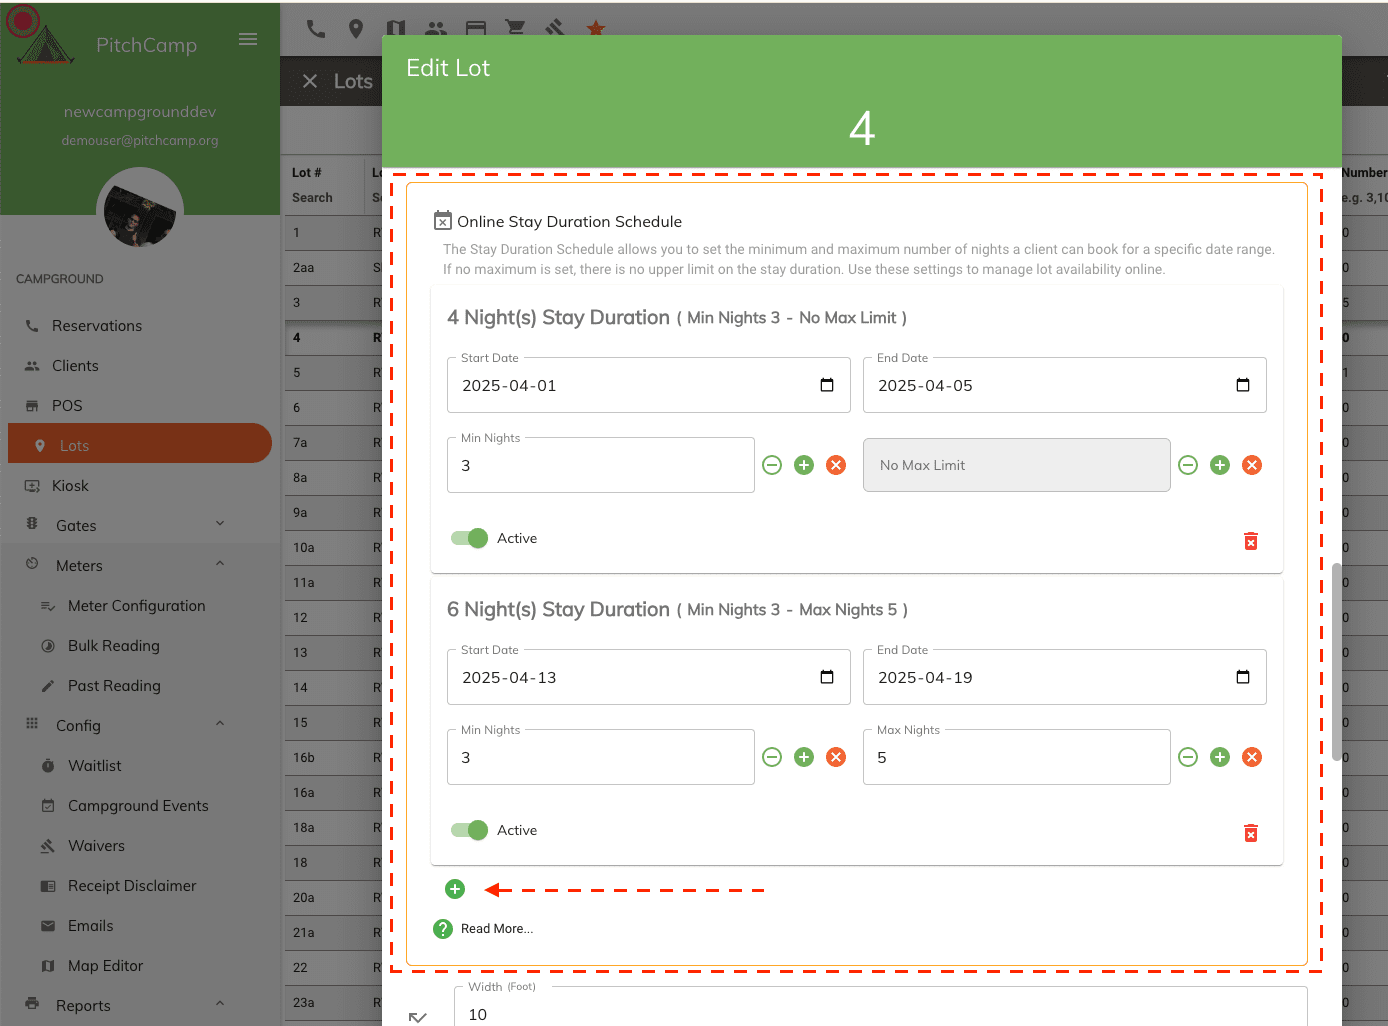Click the shopping cart icon in top toolbar
The image size is (1388, 1026).
(516, 29)
